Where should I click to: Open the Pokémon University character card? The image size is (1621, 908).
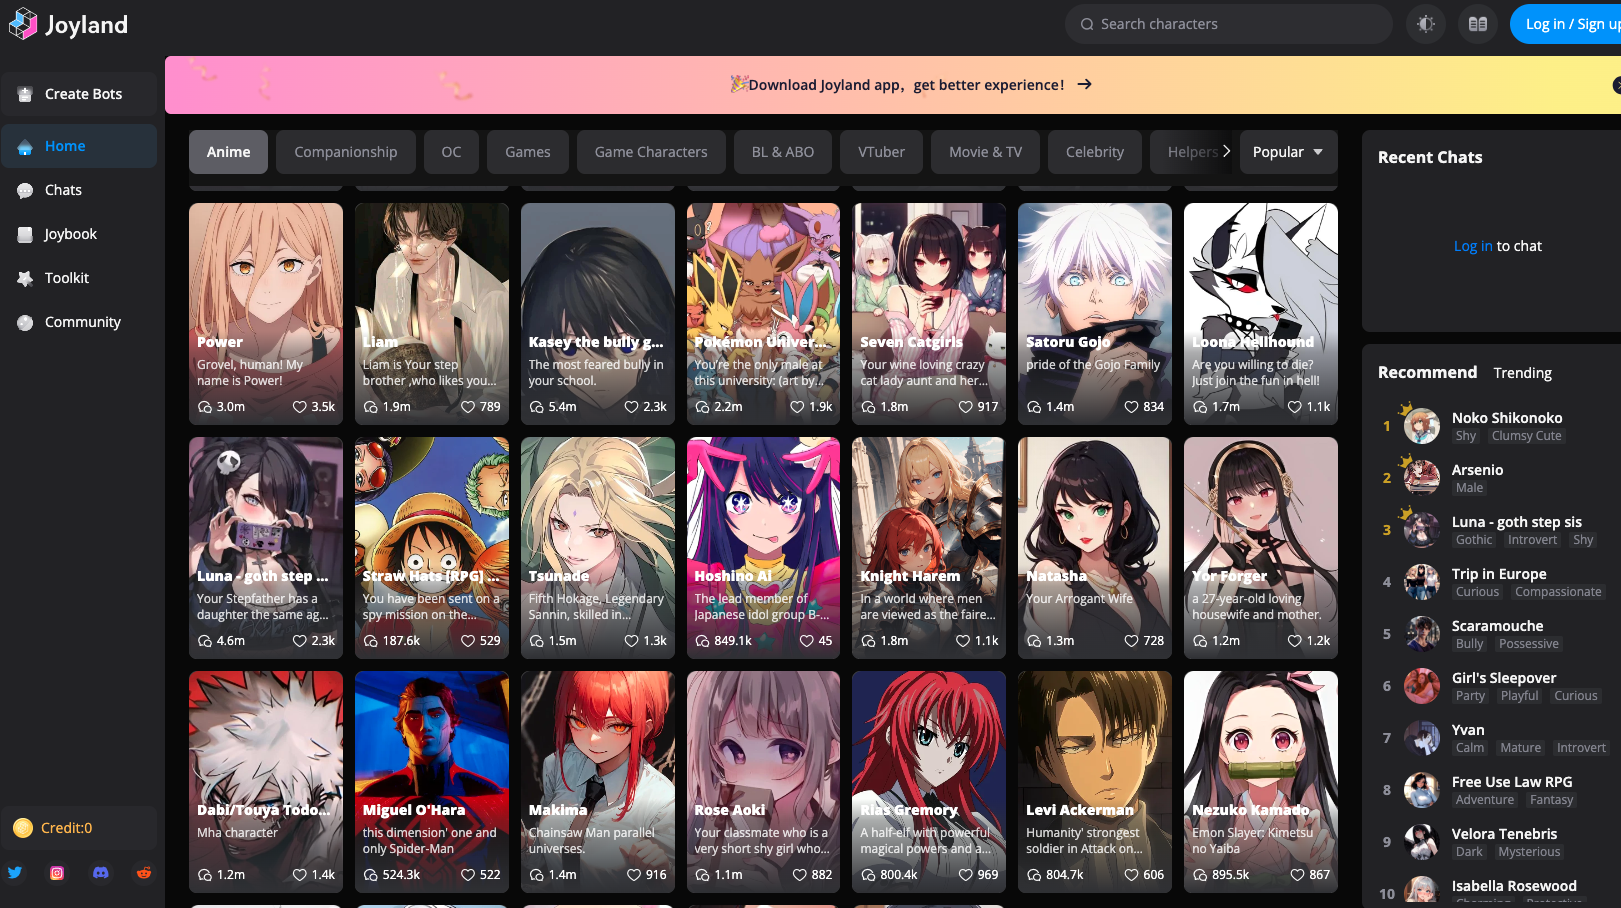[x=763, y=314]
